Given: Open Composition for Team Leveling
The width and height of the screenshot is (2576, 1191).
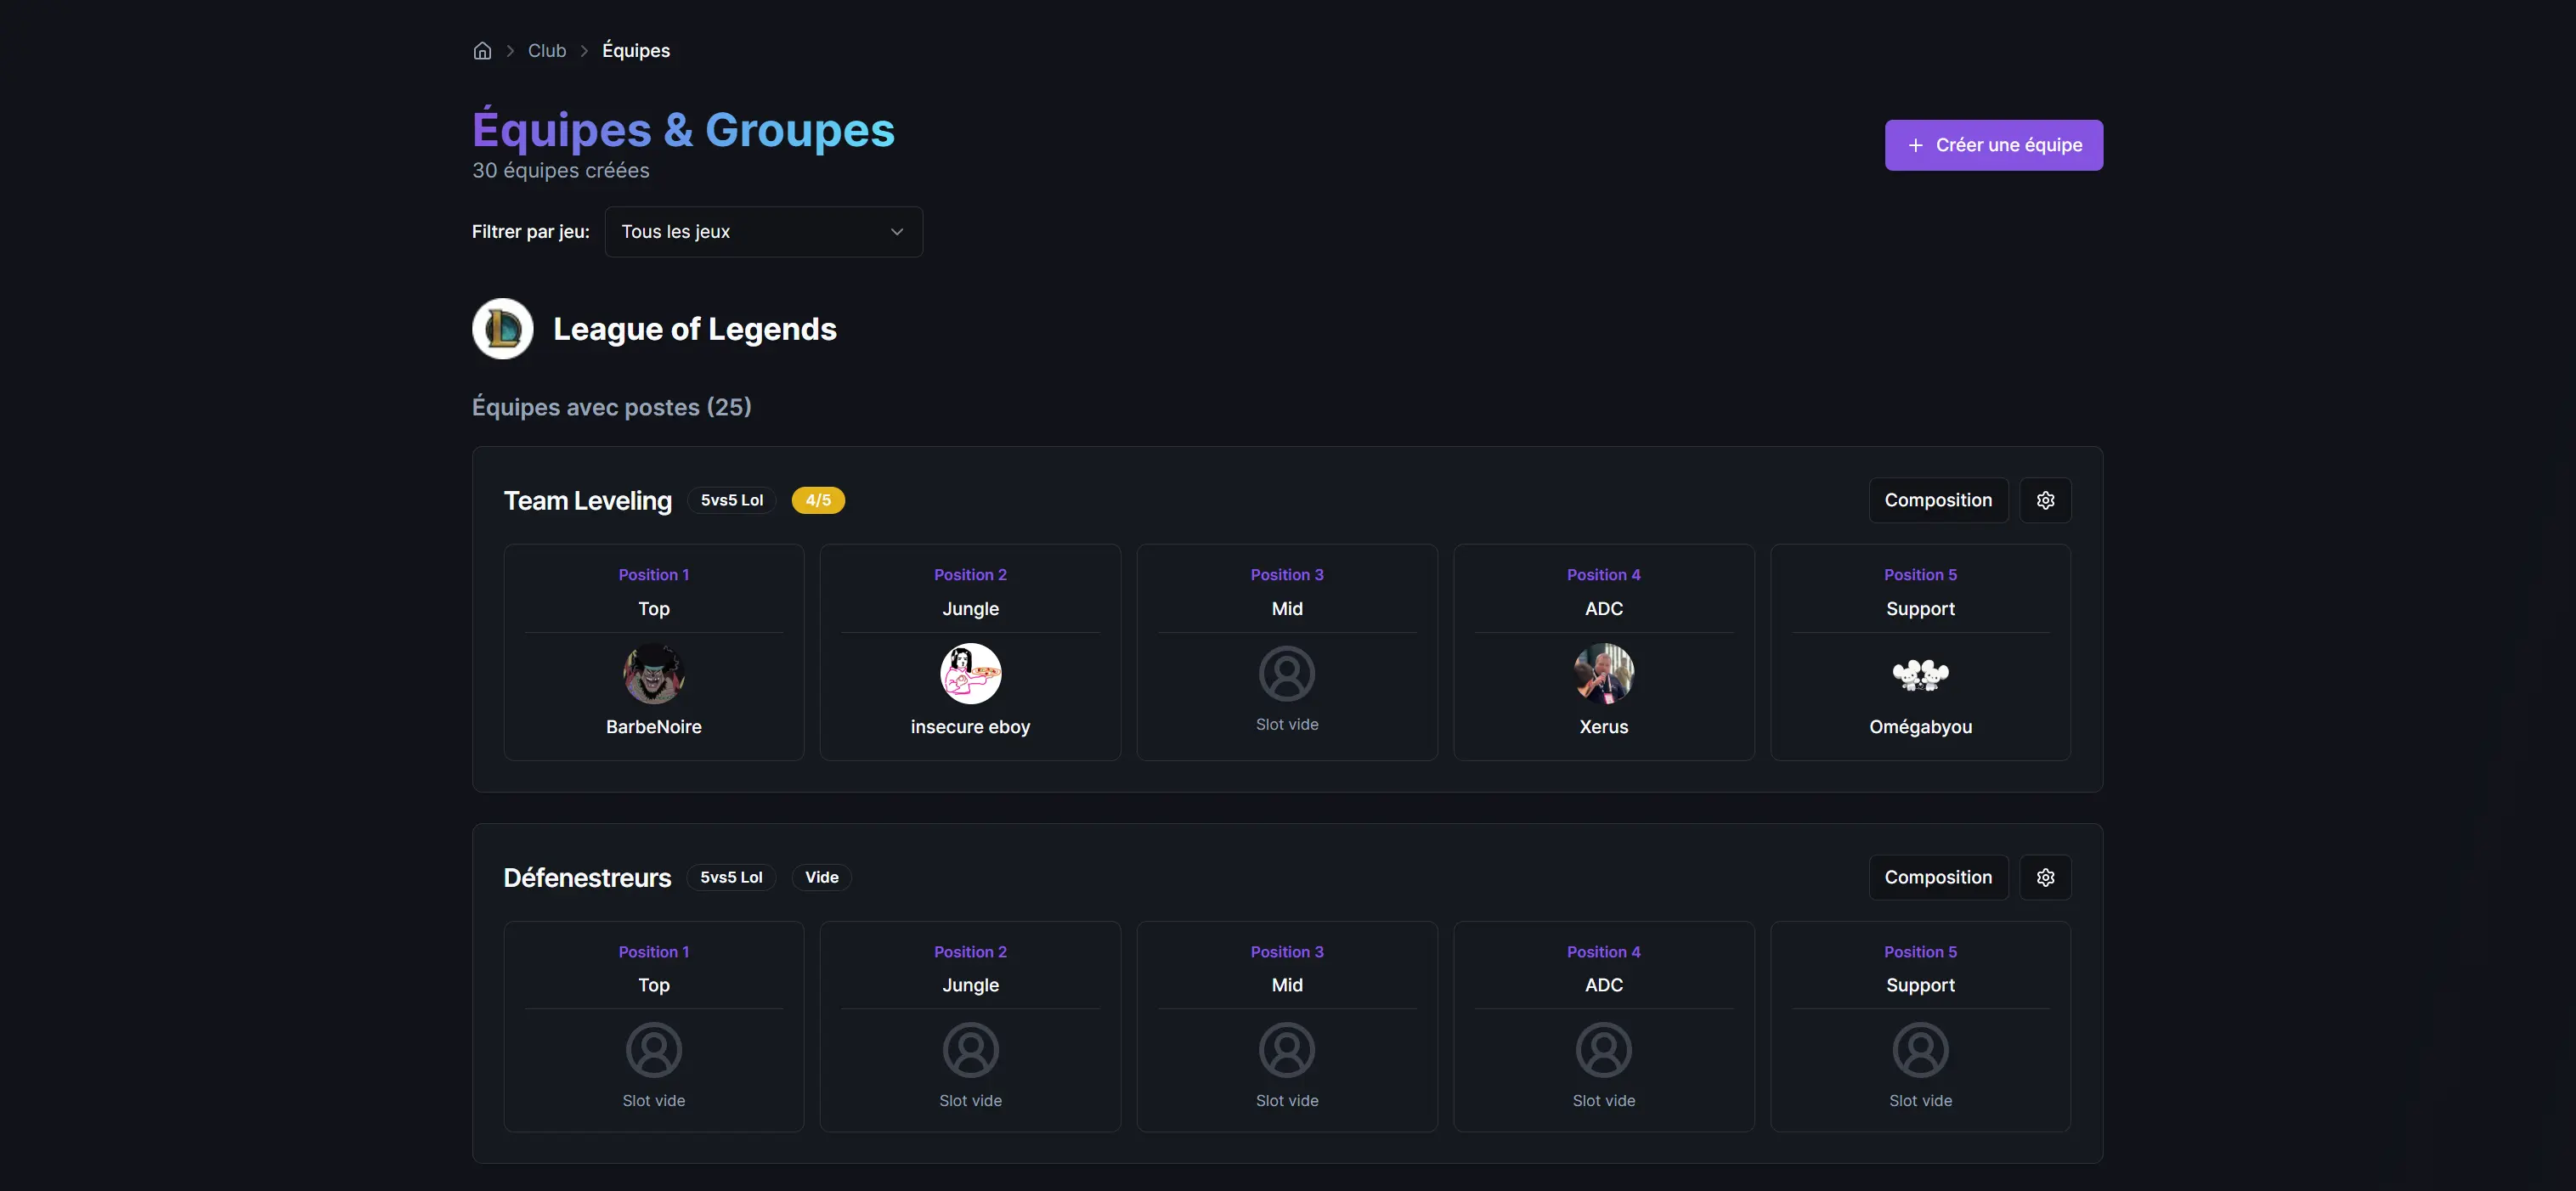Looking at the screenshot, I should (x=1937, y=500).
